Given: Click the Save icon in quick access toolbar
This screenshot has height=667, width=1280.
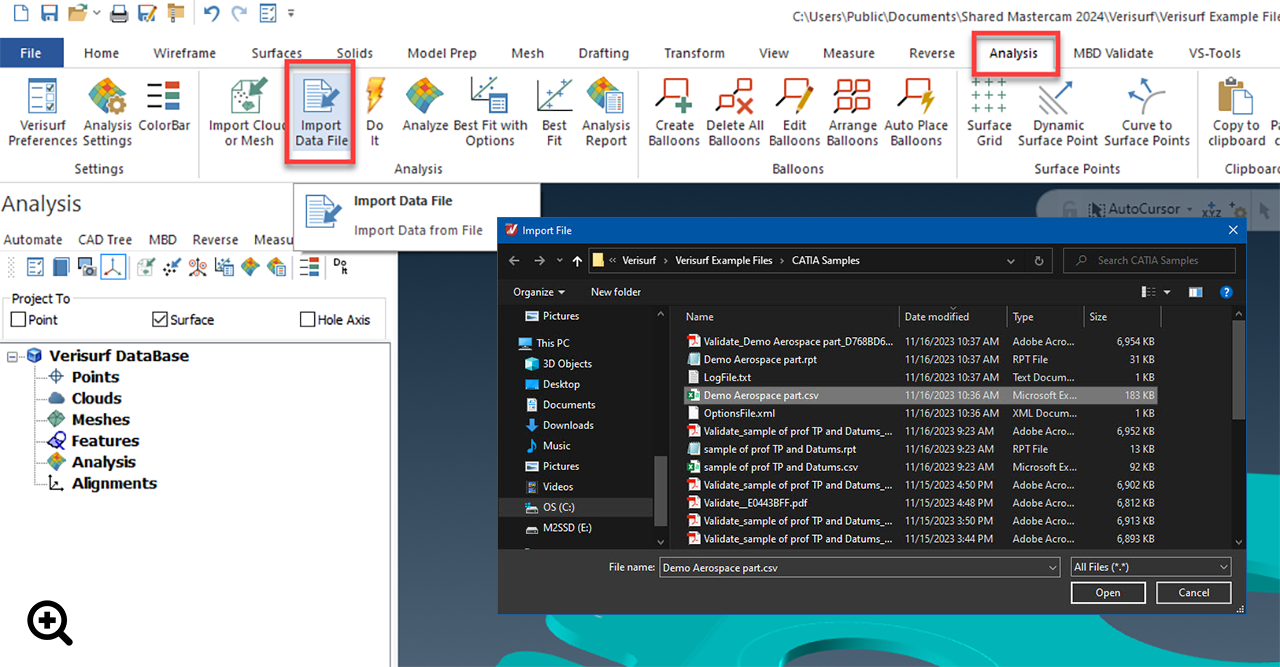Looking at the screenshot, I should click(50, 14).
